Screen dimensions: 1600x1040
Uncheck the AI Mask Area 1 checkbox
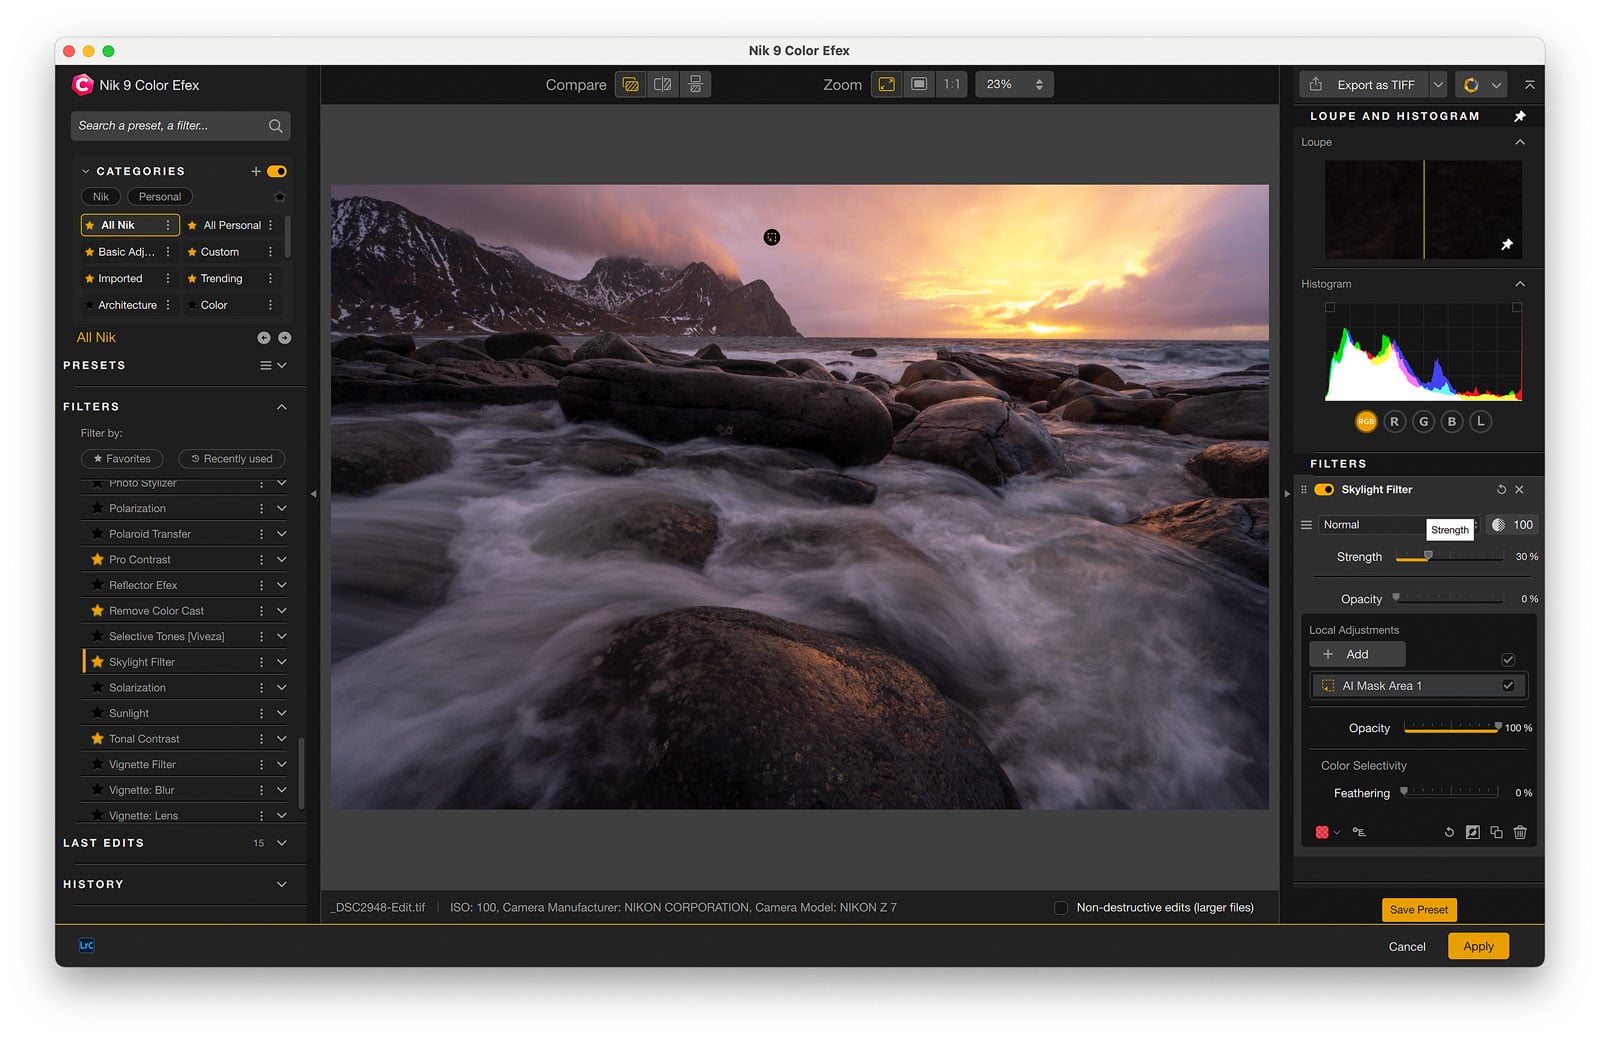pos(1508,686)
